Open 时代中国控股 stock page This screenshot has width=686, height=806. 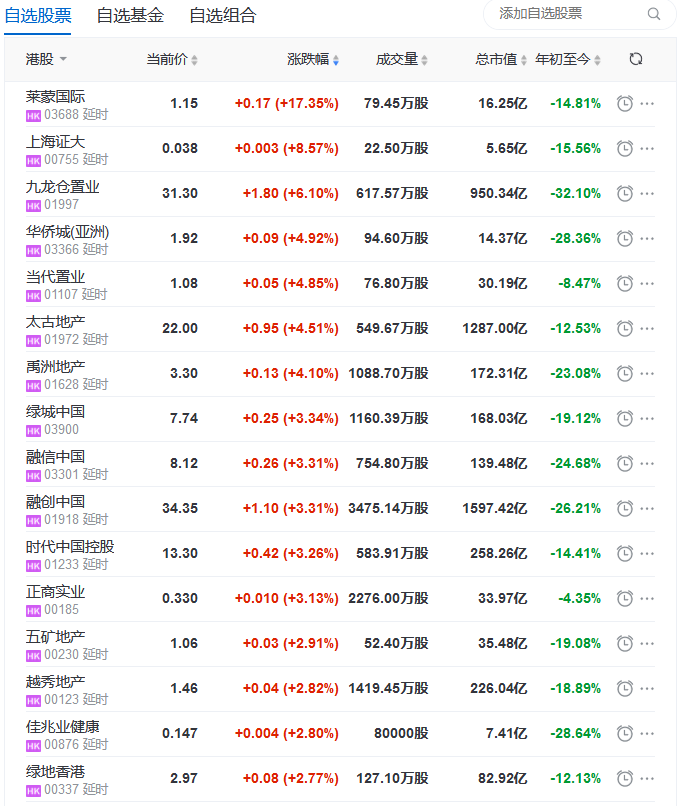70,546
